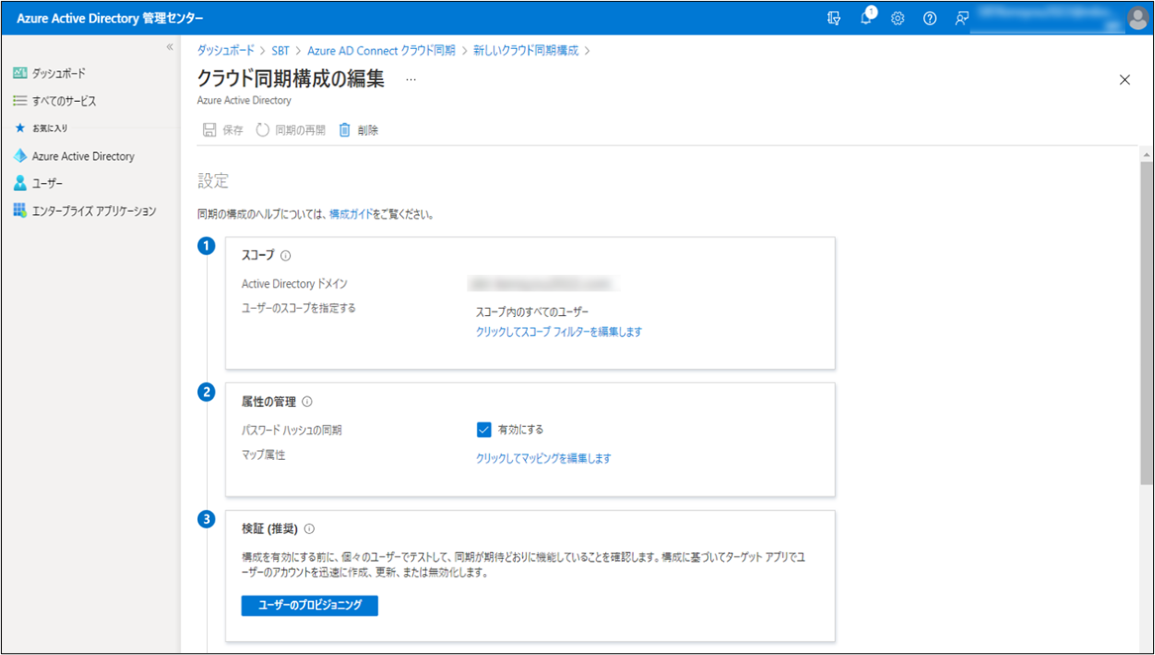Click the scrollbar up arrow of the blade
1155x655 pixels.
1146,155
